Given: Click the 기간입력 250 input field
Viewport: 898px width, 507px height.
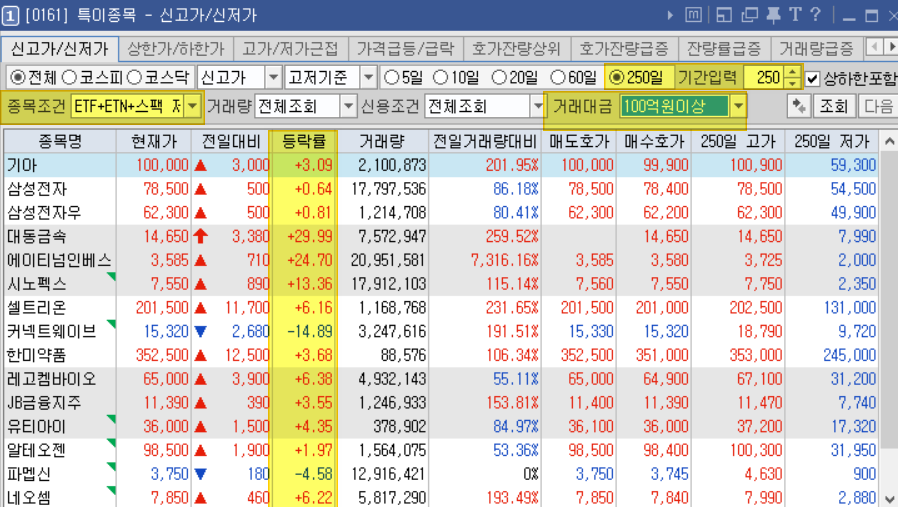Looking at the screenshot, I should pos(764,77).
